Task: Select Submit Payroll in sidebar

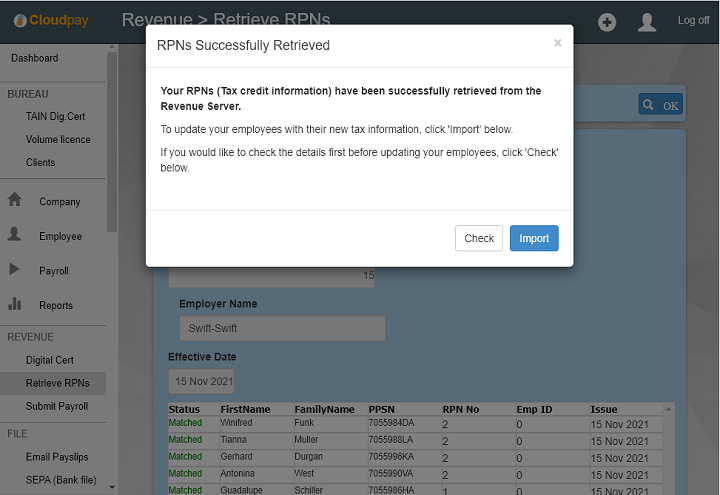Action: point(57,406)
